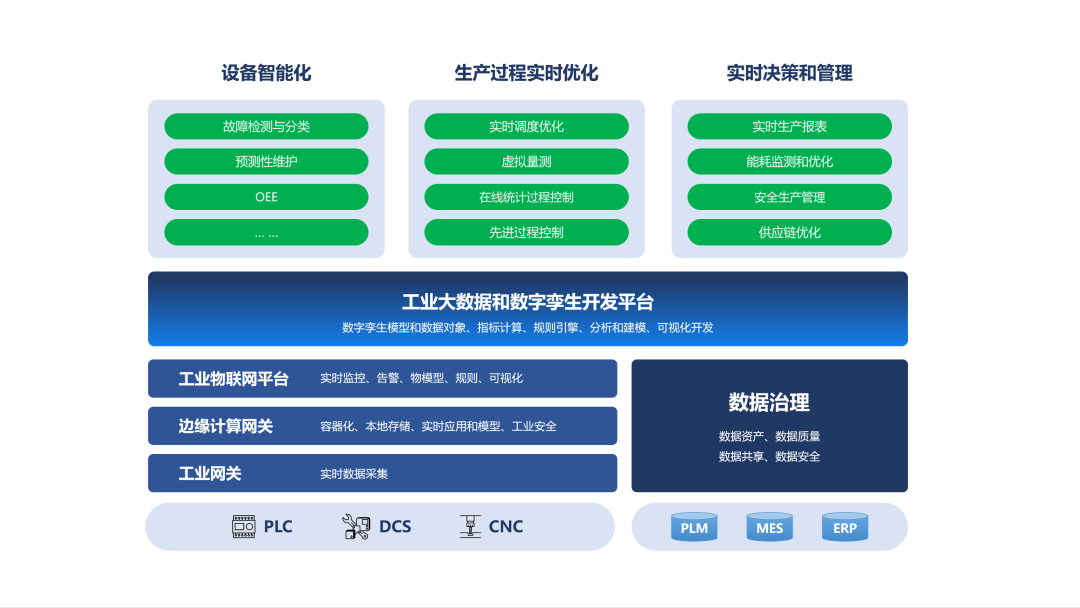Select the 虚拟量测 pill
This screenshot has height=608, width=1080.
tap(526, 162)
